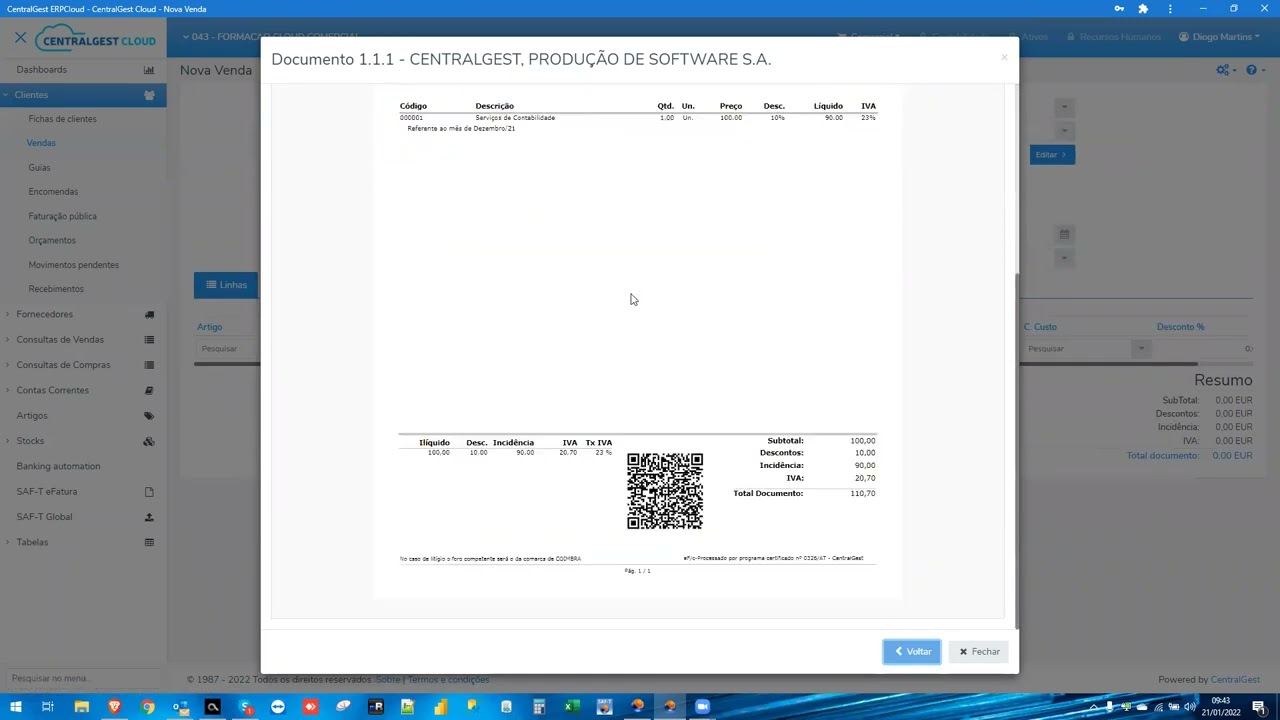Image resolution: width=1280 pixels, height=720 pixels.
Task: Click the Artigo Pesquisar input field
Action: [x=228, y=348]
